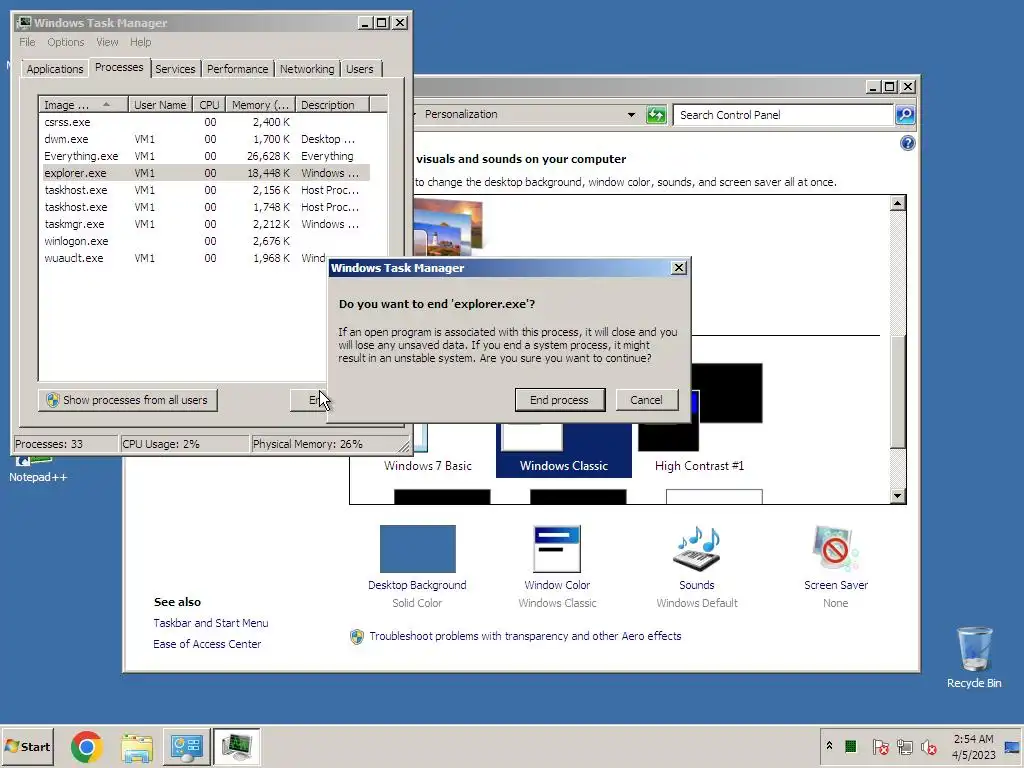Sort processes by Memory column

click(x=260, y=104)
